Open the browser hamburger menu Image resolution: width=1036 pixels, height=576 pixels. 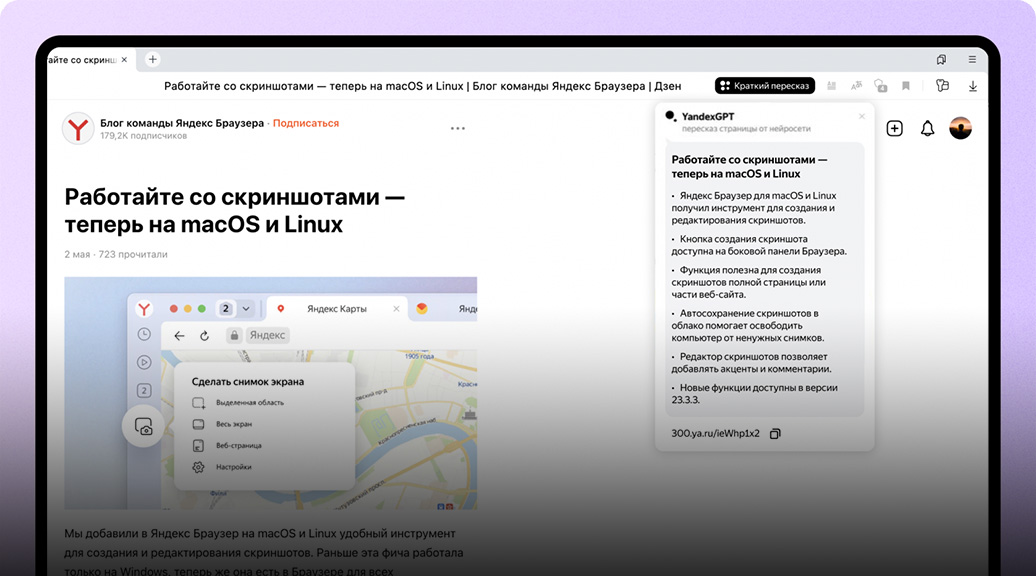tap(972, 60)
